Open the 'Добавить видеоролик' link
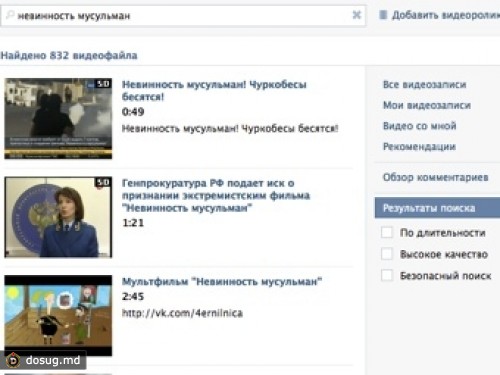The width and height of the screenshot is (500, 375). click(x=446, y=15)
